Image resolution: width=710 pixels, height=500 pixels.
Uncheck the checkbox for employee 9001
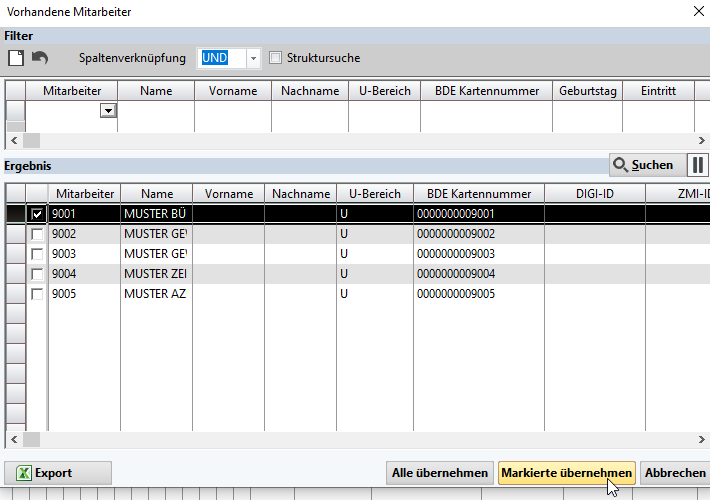[37, 214]
